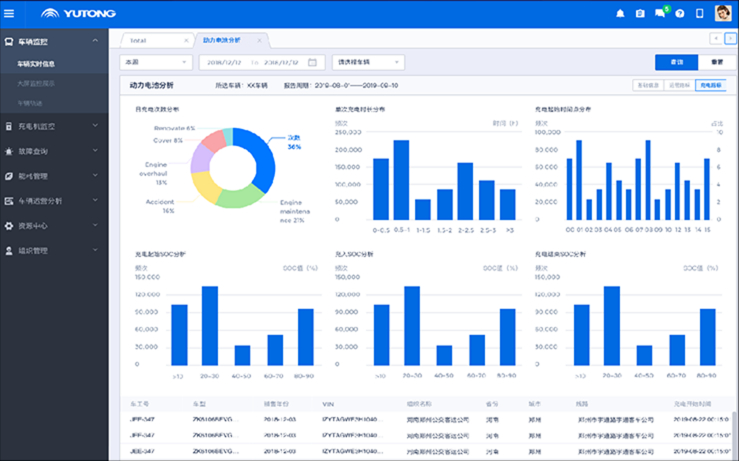Click the clipboard tasks icon in the header

point(640,14)
